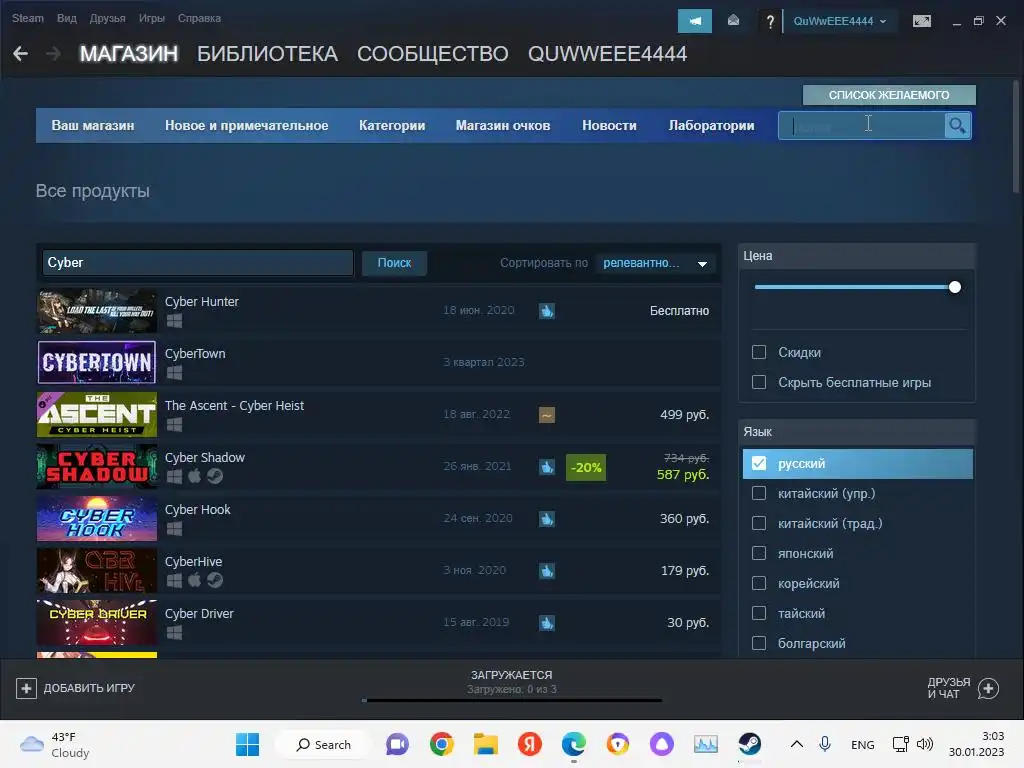Open the Игры menu
1024x768 pixels.
[x=152, y=18]
